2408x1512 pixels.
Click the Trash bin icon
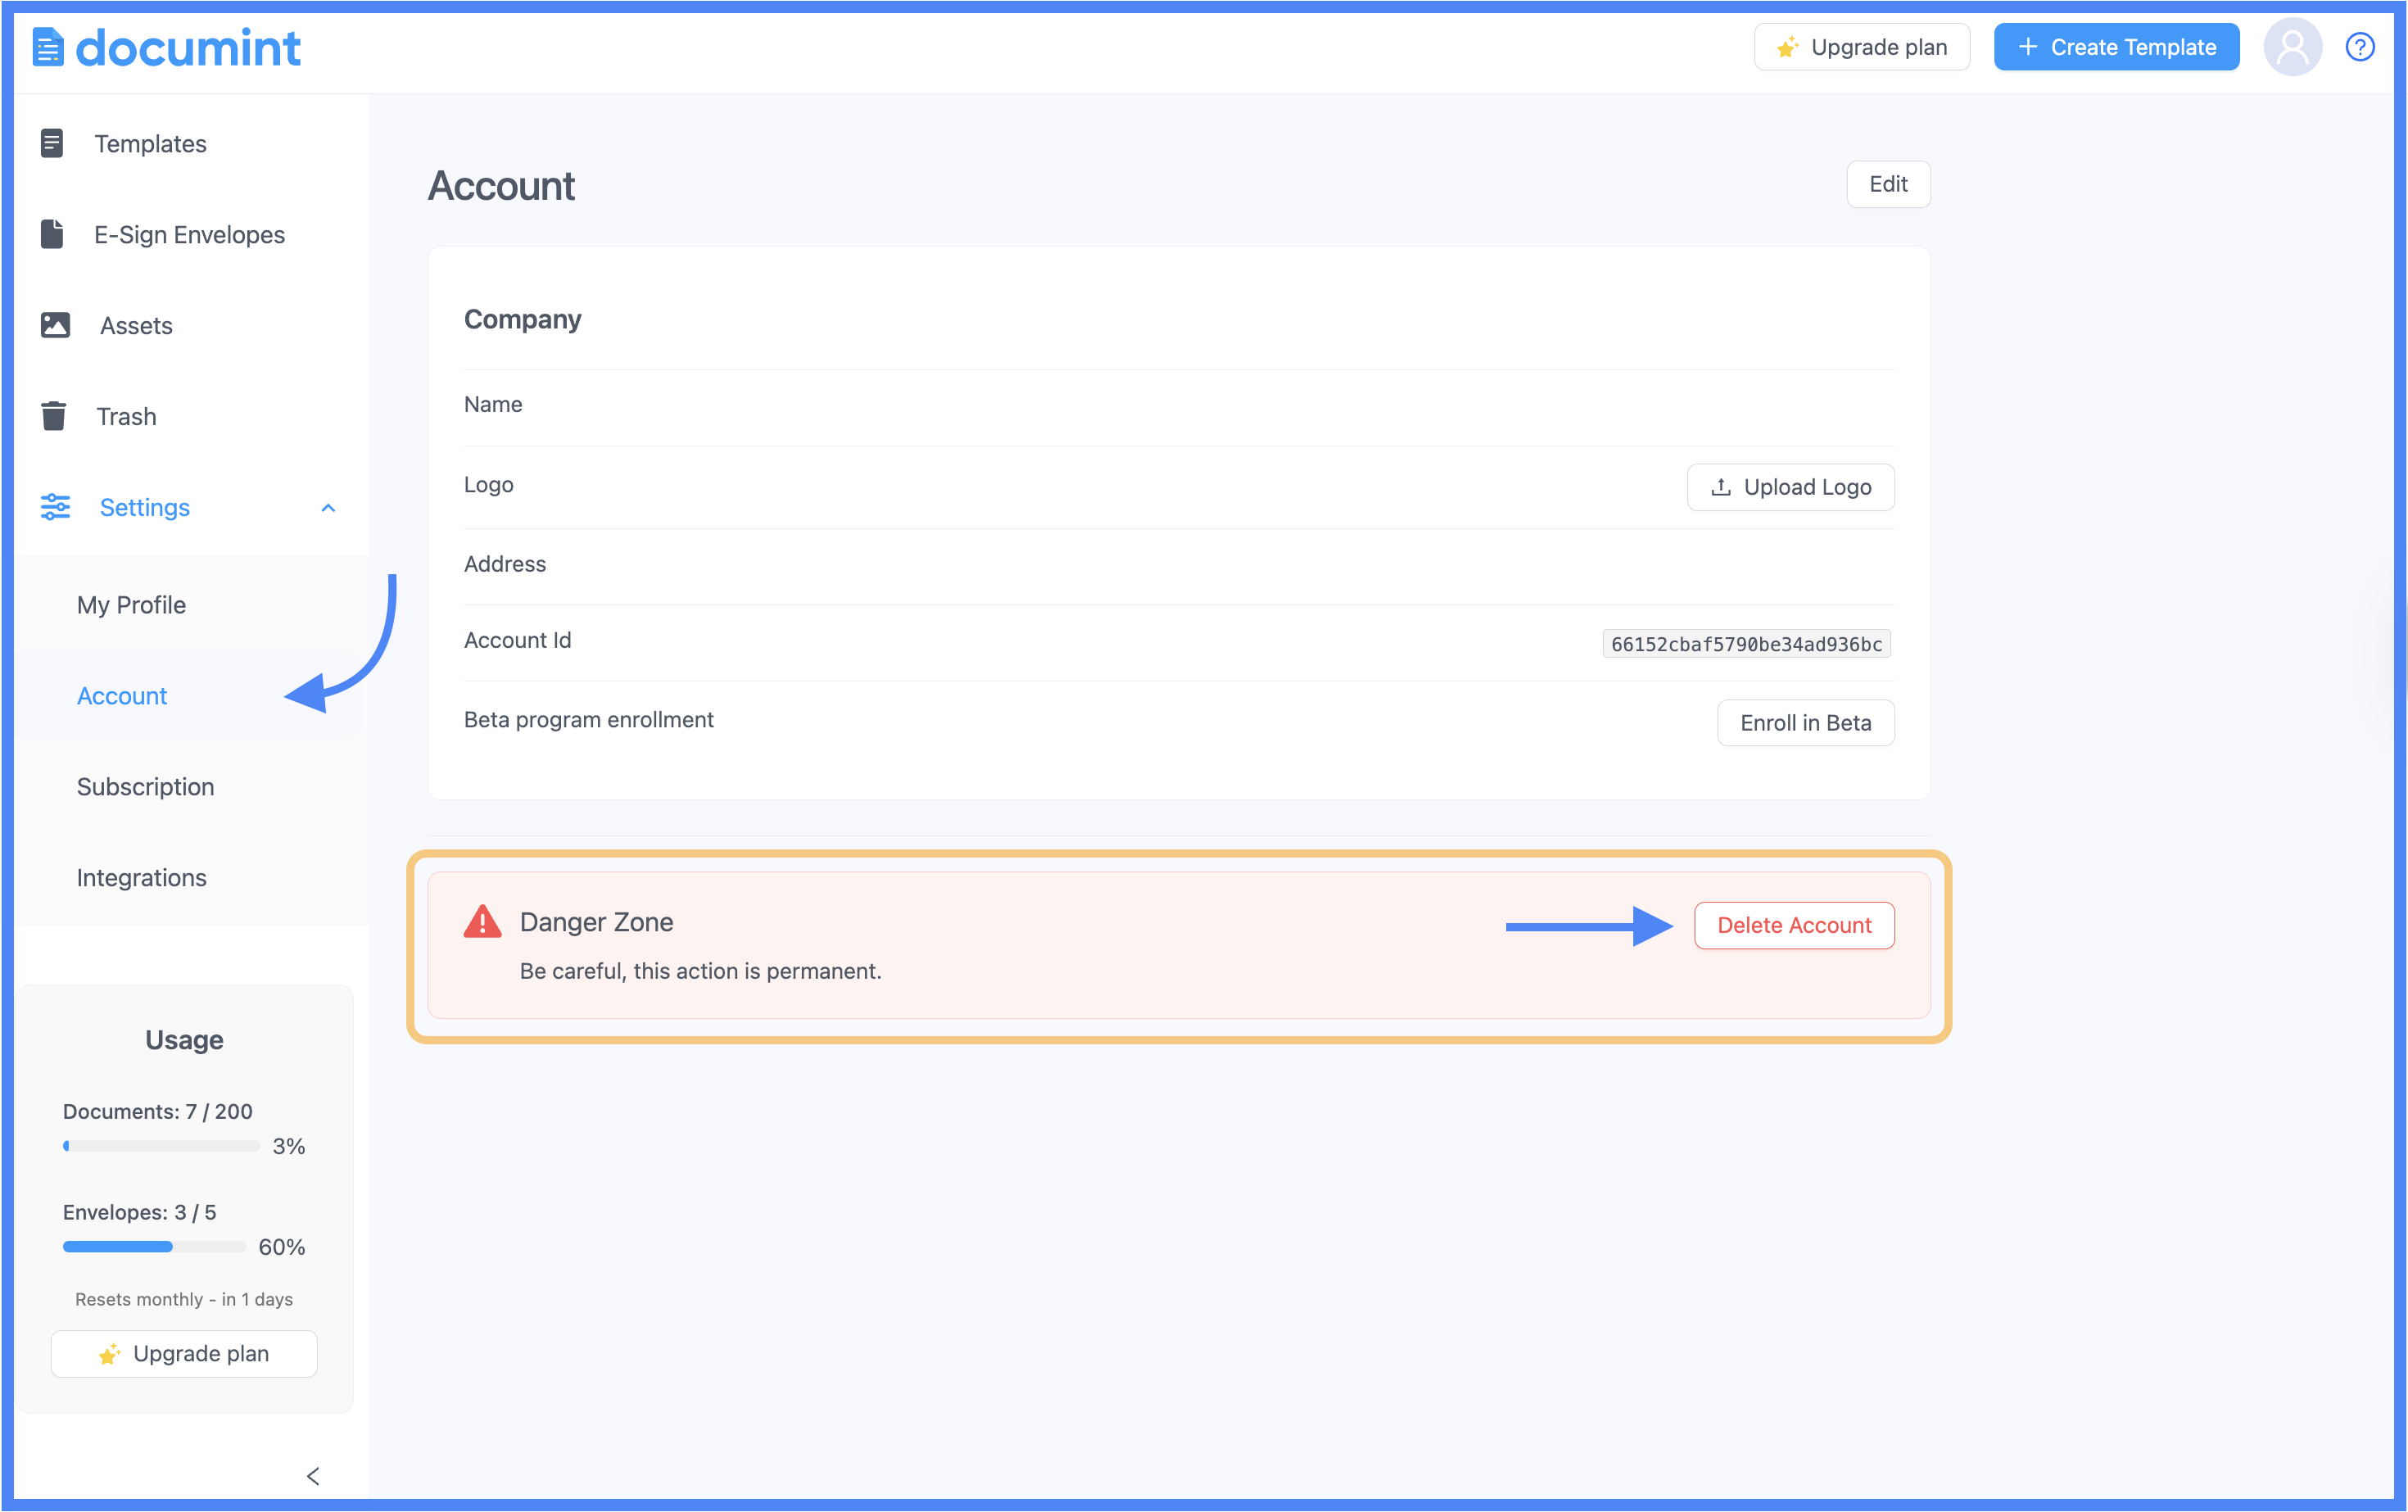click(x=54, y=416)
